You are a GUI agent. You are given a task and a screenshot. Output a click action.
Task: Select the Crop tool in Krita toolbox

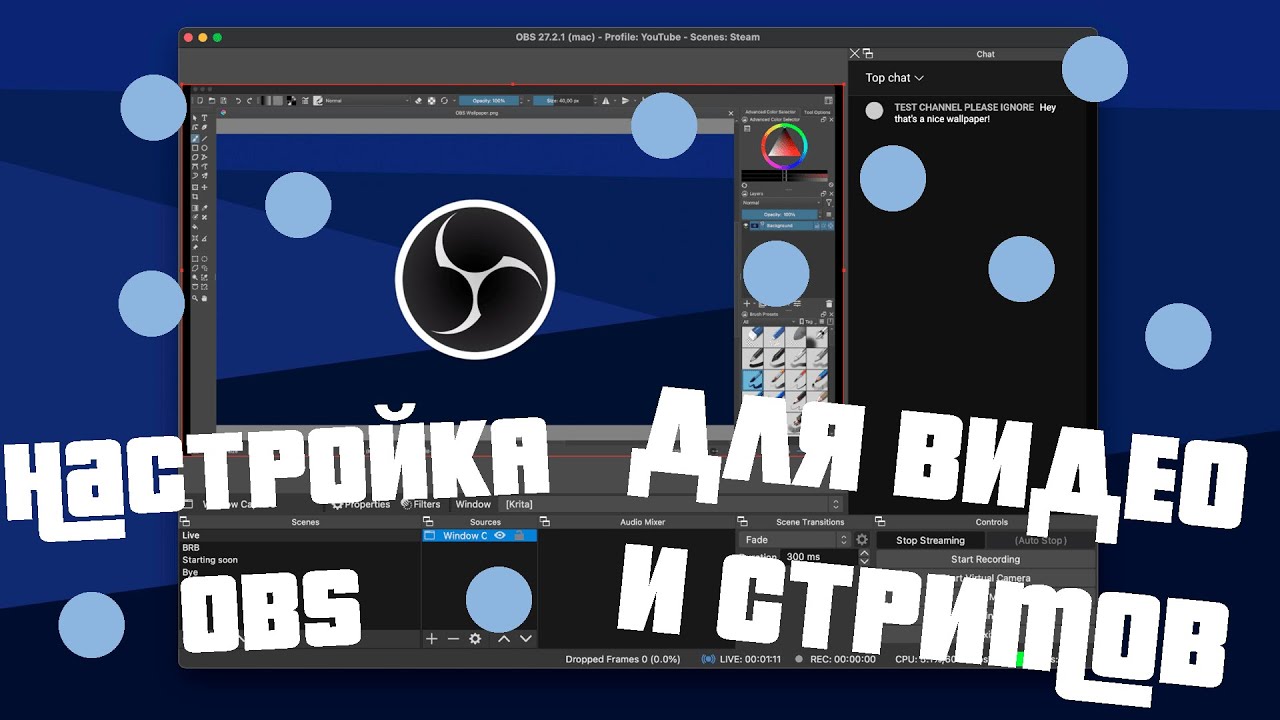click(x=195, y=196)
